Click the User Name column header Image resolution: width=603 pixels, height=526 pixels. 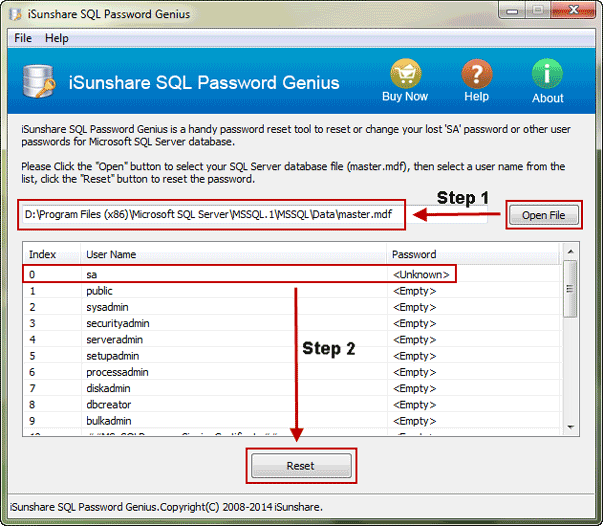(x=233, y=254)
